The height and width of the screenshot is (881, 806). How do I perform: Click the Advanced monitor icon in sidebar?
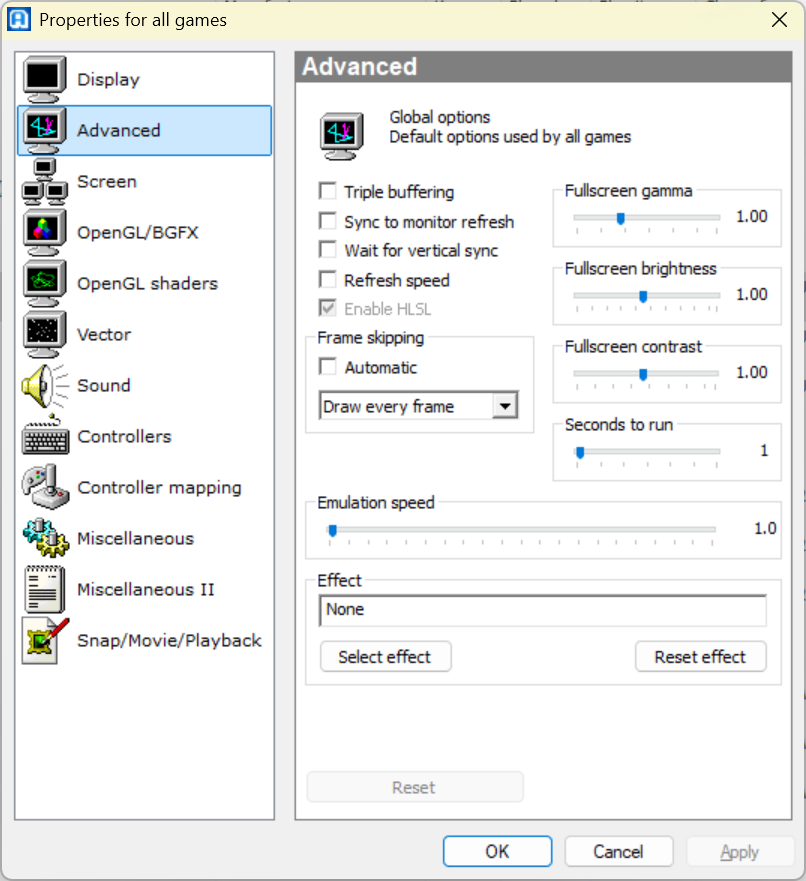pyautogui.click(x=44, y=130)
